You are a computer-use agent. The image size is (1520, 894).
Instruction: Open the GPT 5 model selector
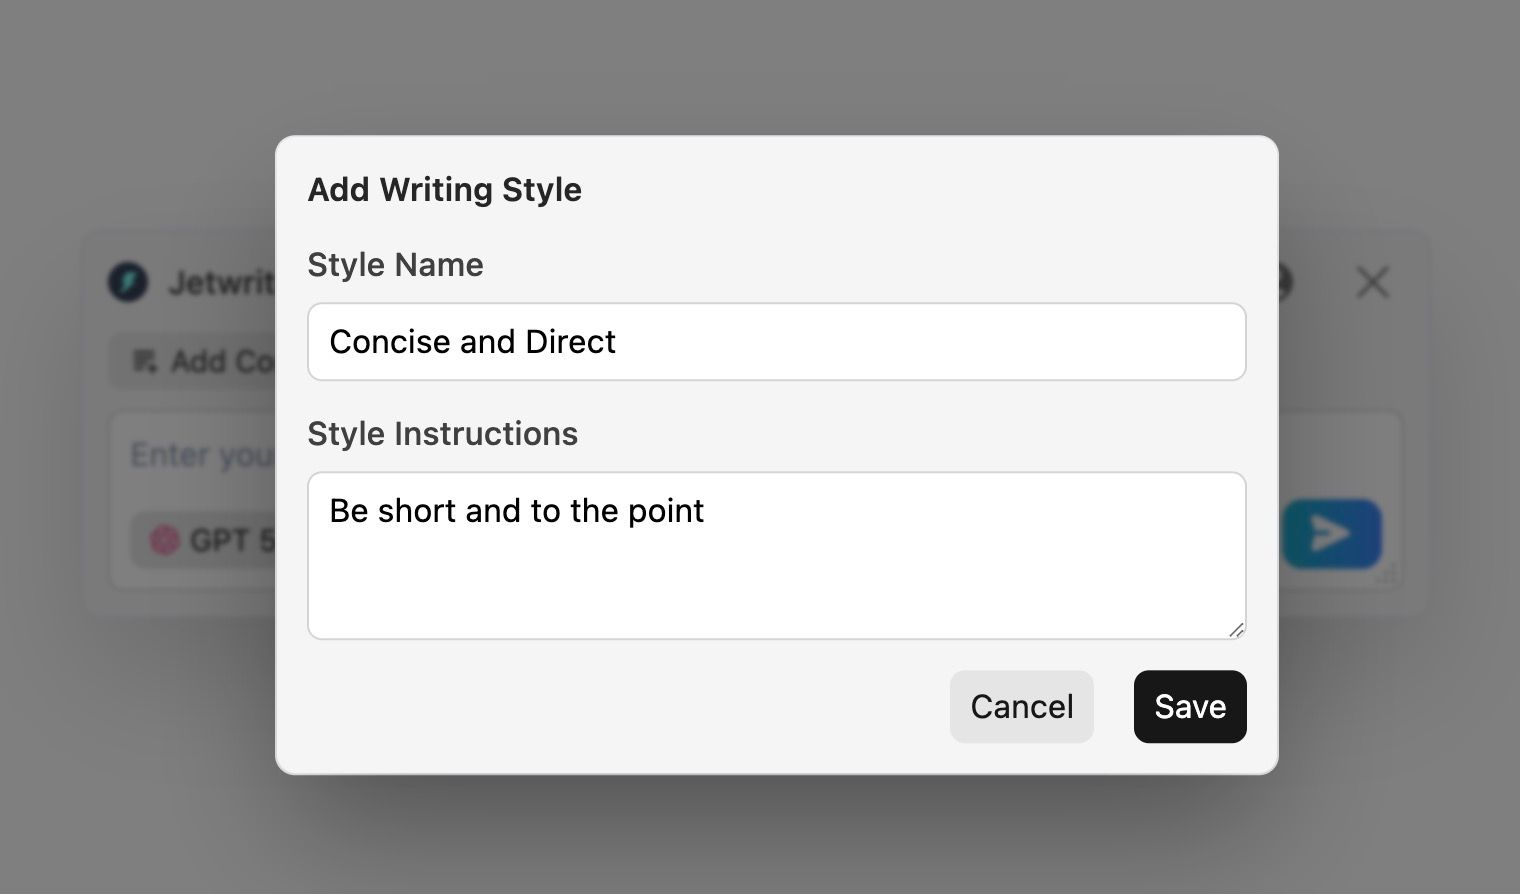click(x=204, y=540)
